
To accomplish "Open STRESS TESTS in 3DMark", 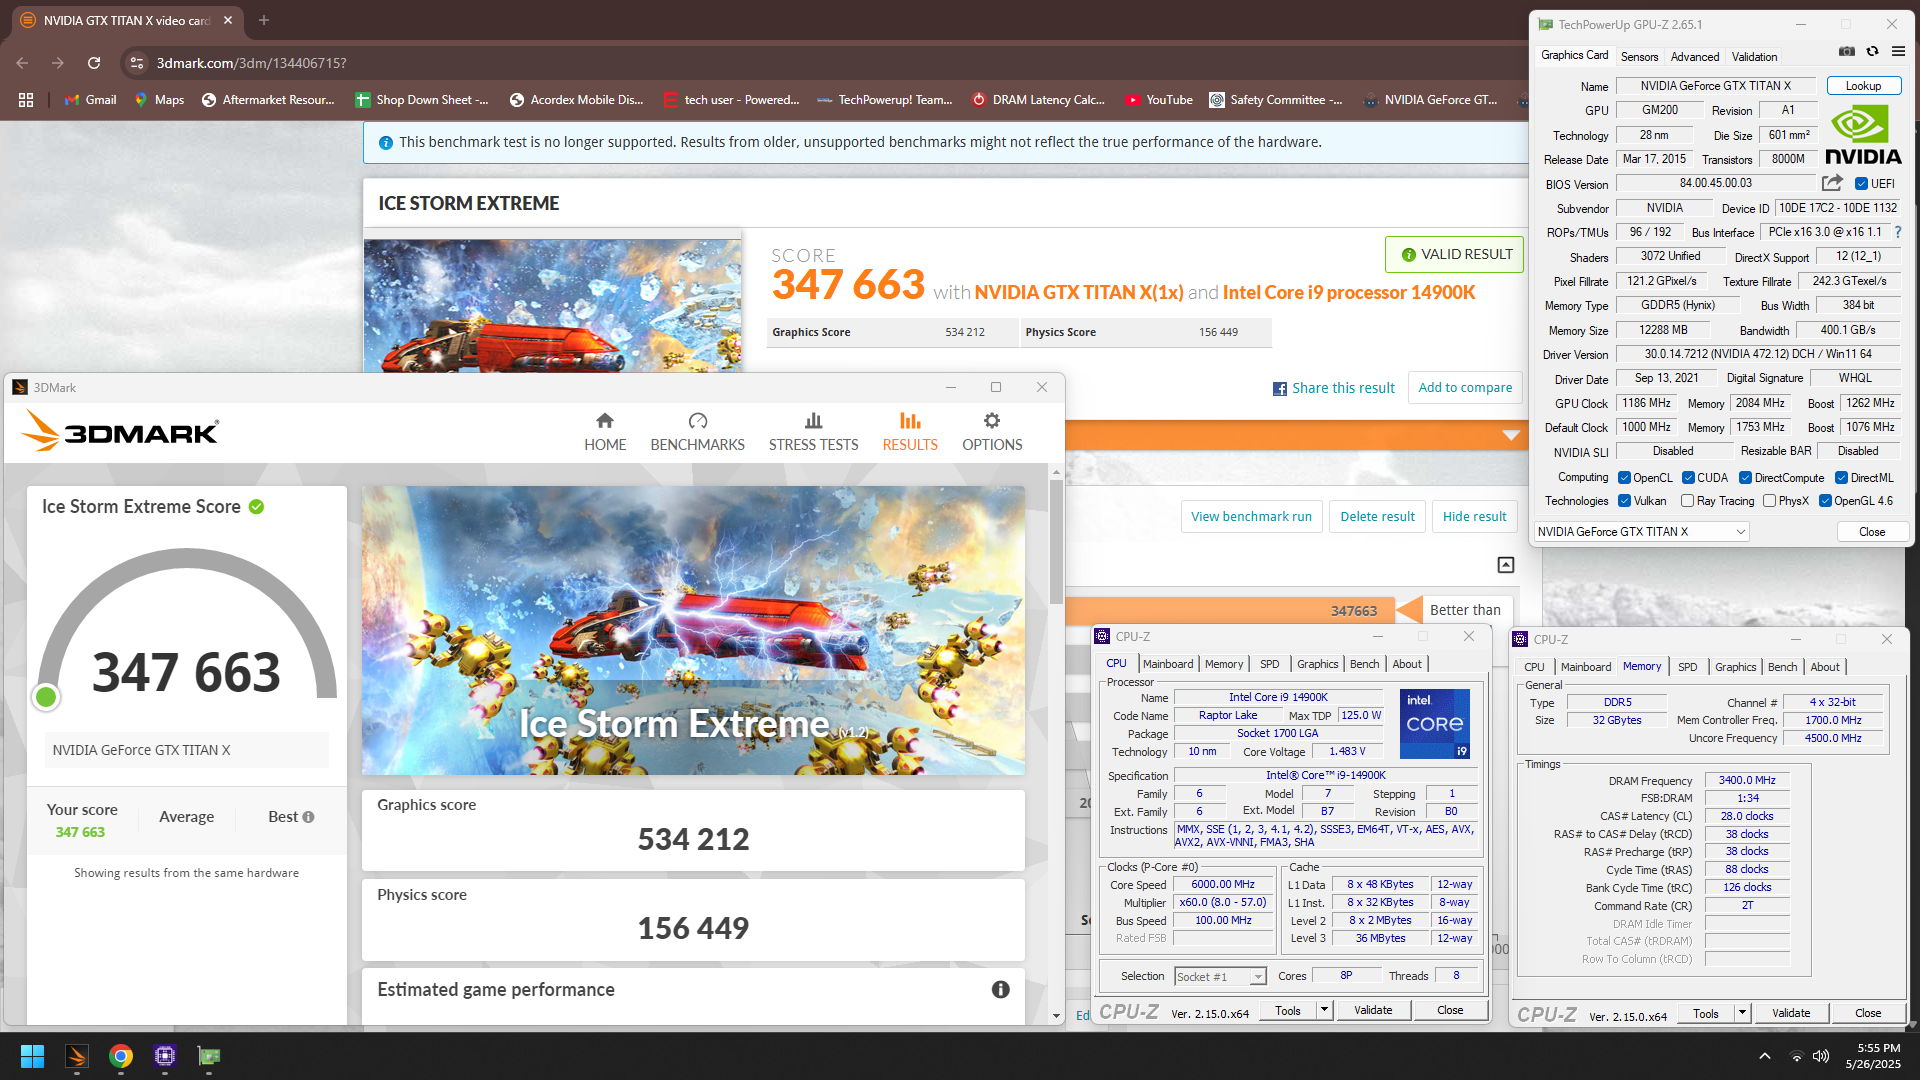I will [x=813, y=432].
